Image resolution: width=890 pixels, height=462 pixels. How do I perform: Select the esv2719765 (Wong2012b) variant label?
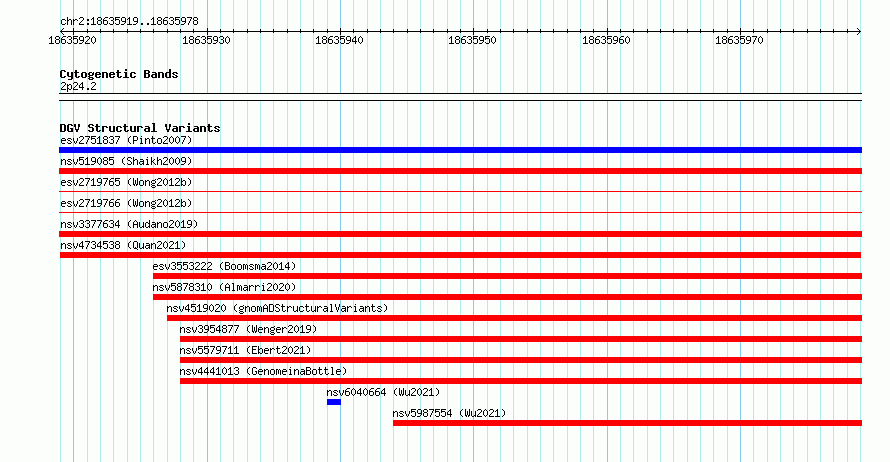(x=126, y=182)
